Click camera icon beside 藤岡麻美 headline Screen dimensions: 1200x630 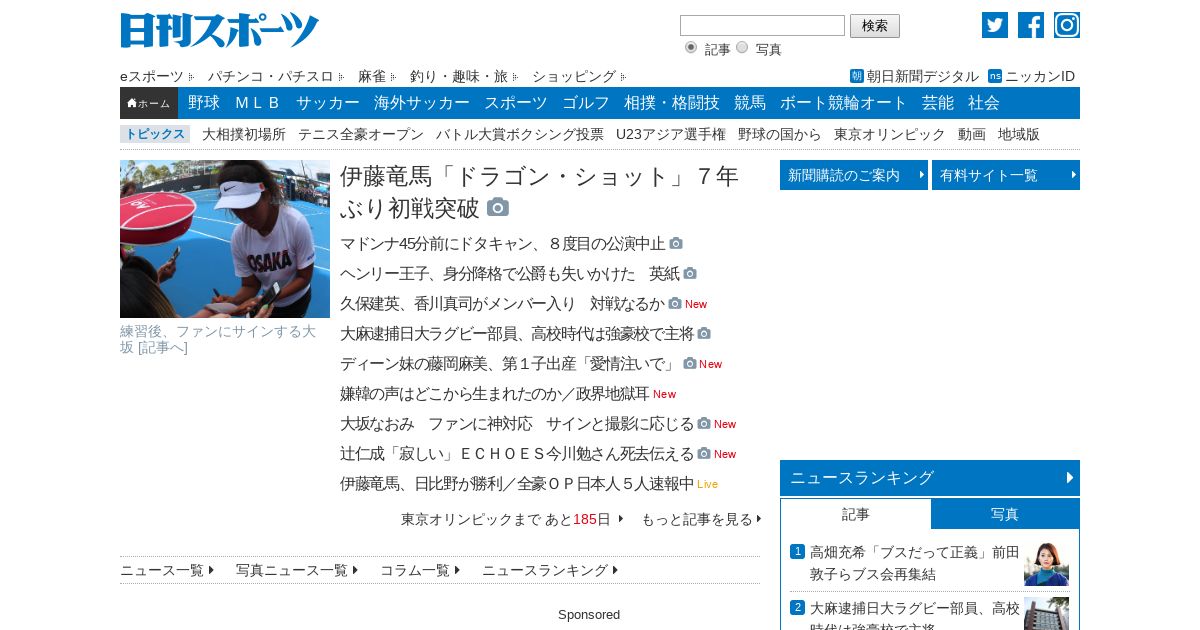[690, 363]
